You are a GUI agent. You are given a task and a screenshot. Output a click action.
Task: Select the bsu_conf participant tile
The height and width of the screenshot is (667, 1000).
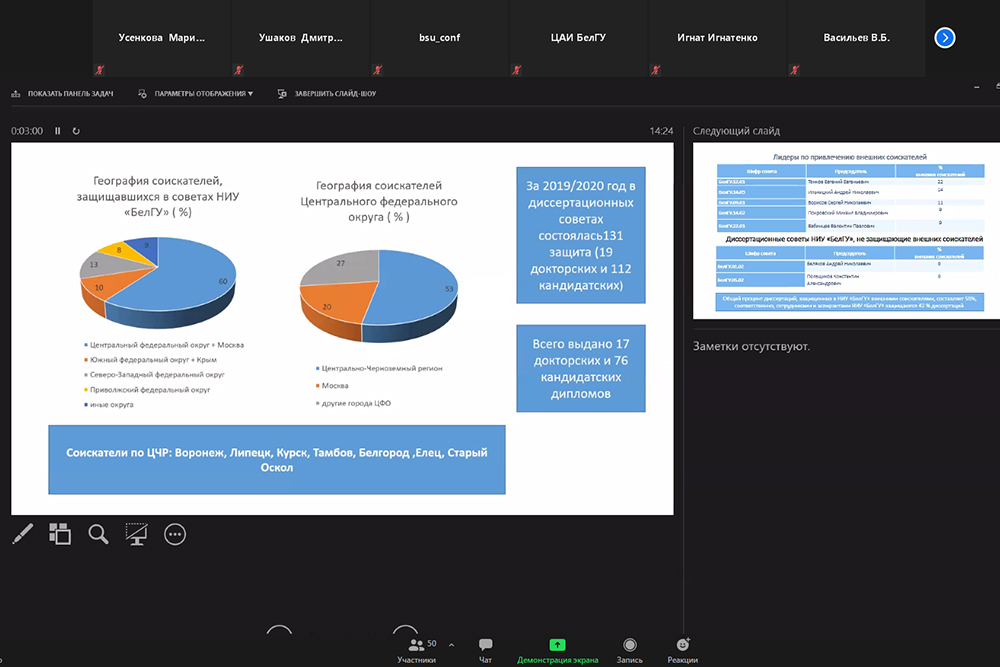click(439, 38)
